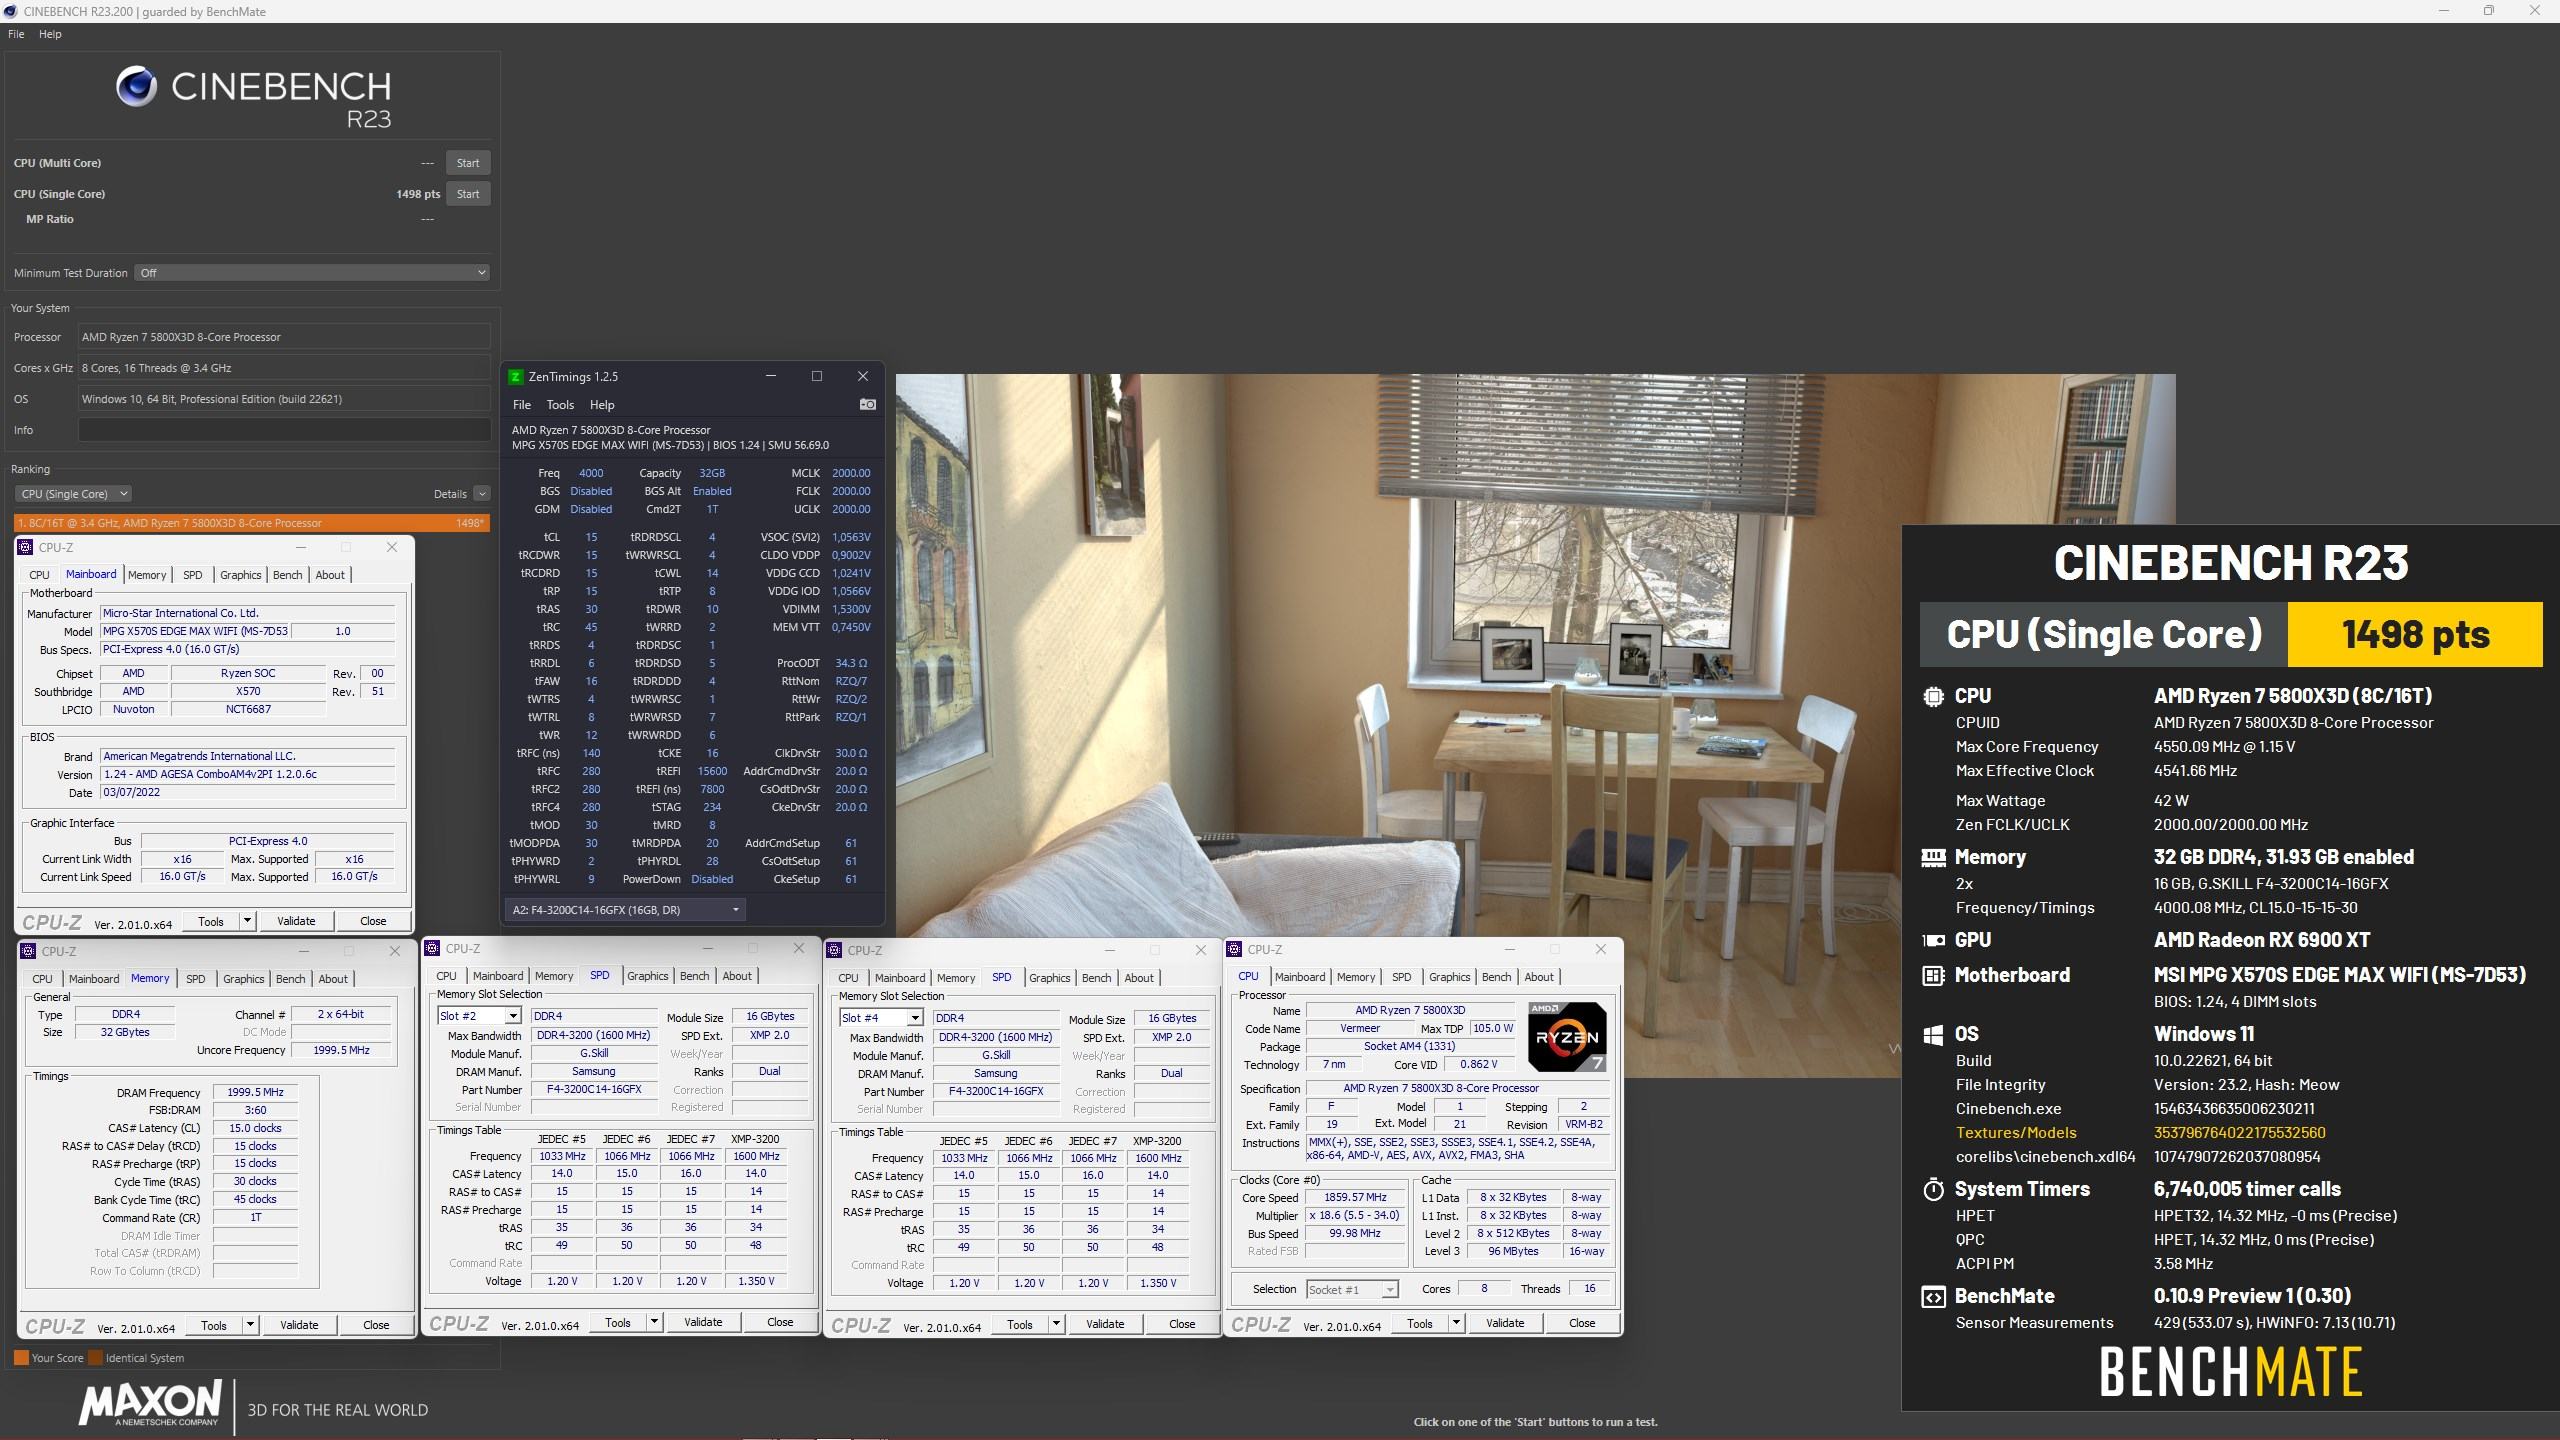Screen dimensions: 2560x1440
Task: Click the yellow 1498 pts score box
Action: (2415, 634)
